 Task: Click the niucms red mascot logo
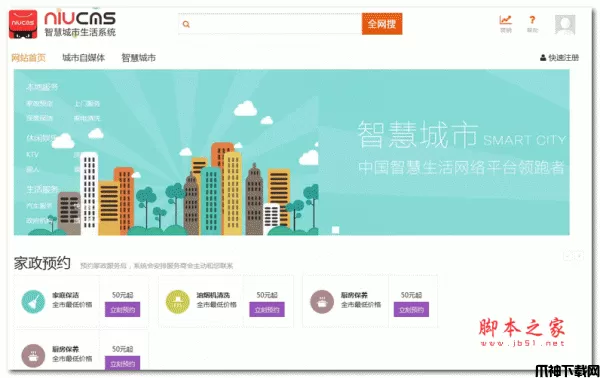pos(23,24)
